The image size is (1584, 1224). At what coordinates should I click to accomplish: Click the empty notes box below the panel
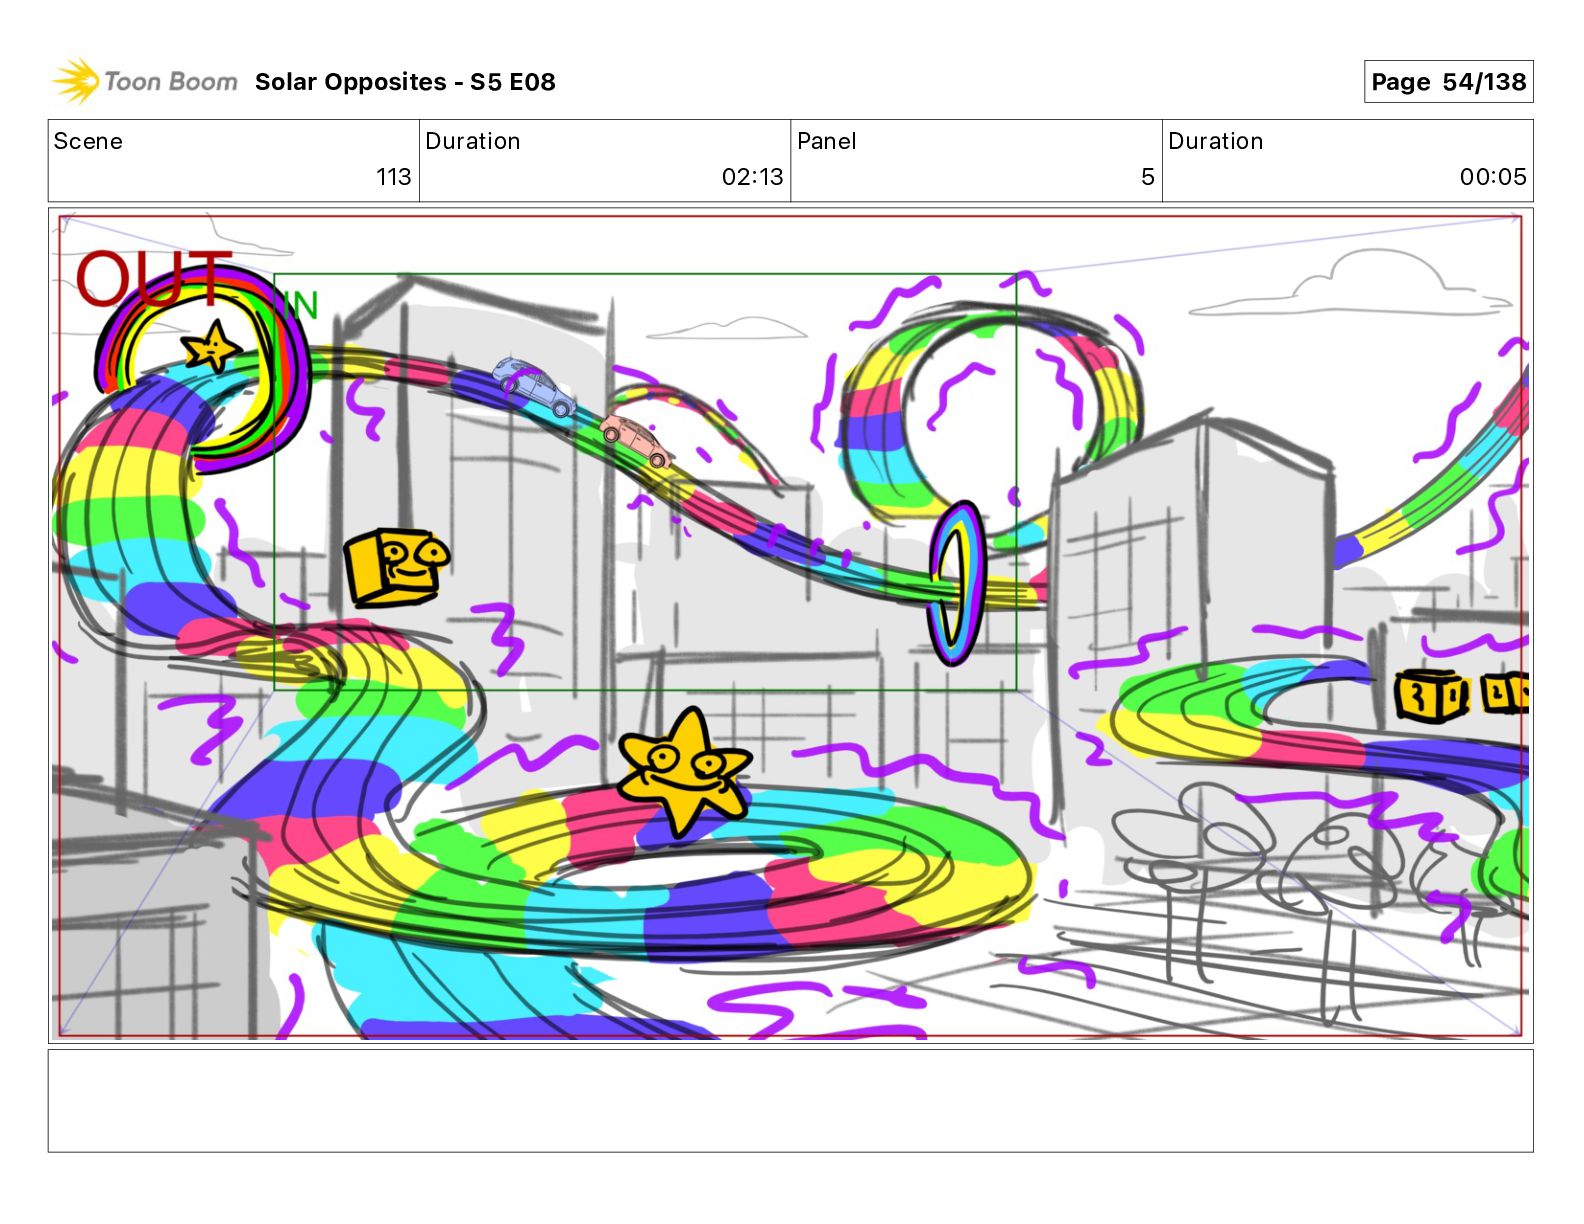click(x=790, y=1100)
